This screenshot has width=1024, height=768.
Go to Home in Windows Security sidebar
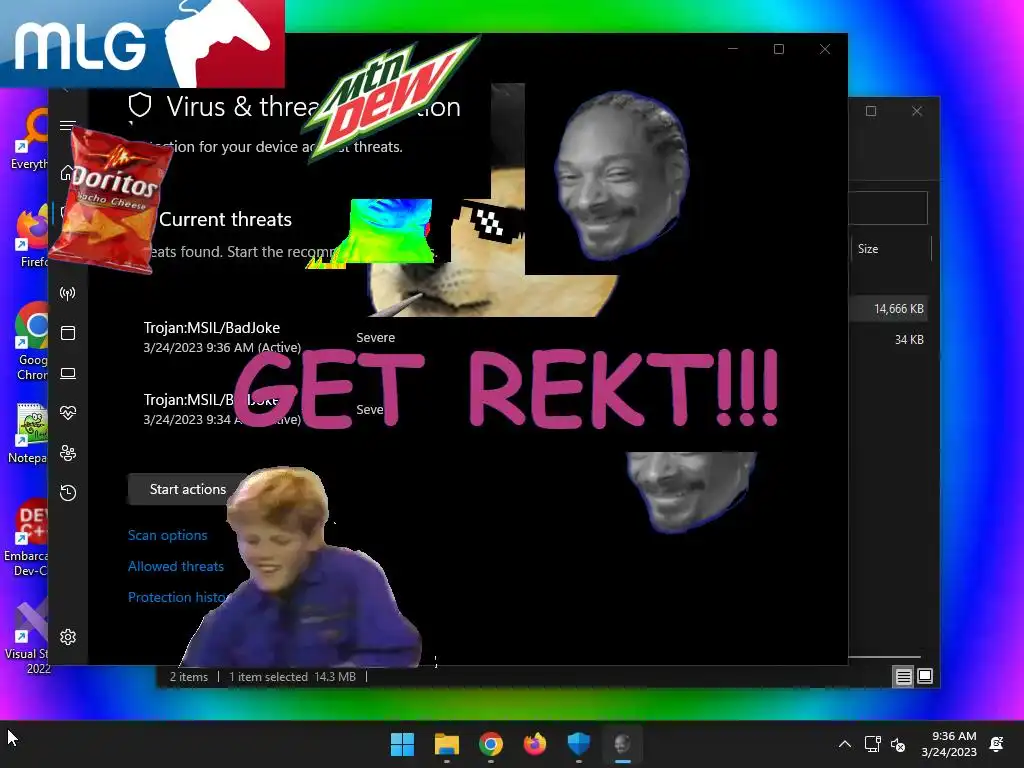point(67,172)
